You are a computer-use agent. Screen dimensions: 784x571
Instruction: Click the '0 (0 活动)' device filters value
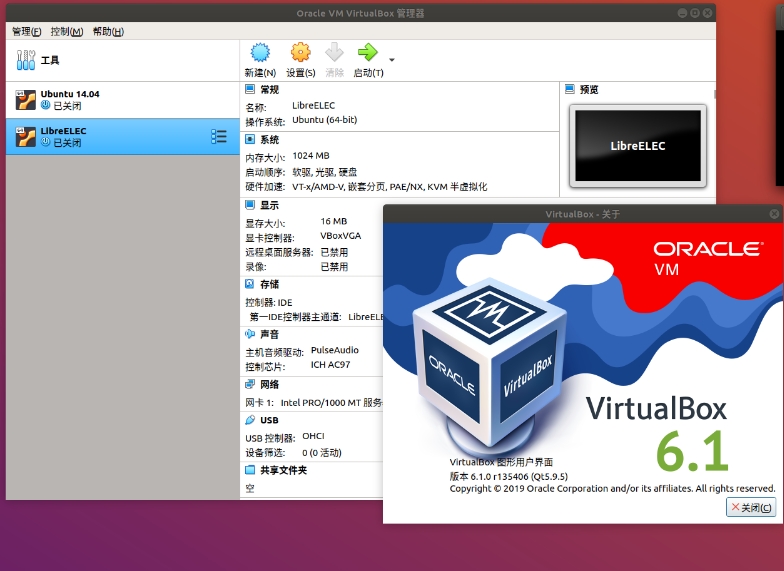322,452
